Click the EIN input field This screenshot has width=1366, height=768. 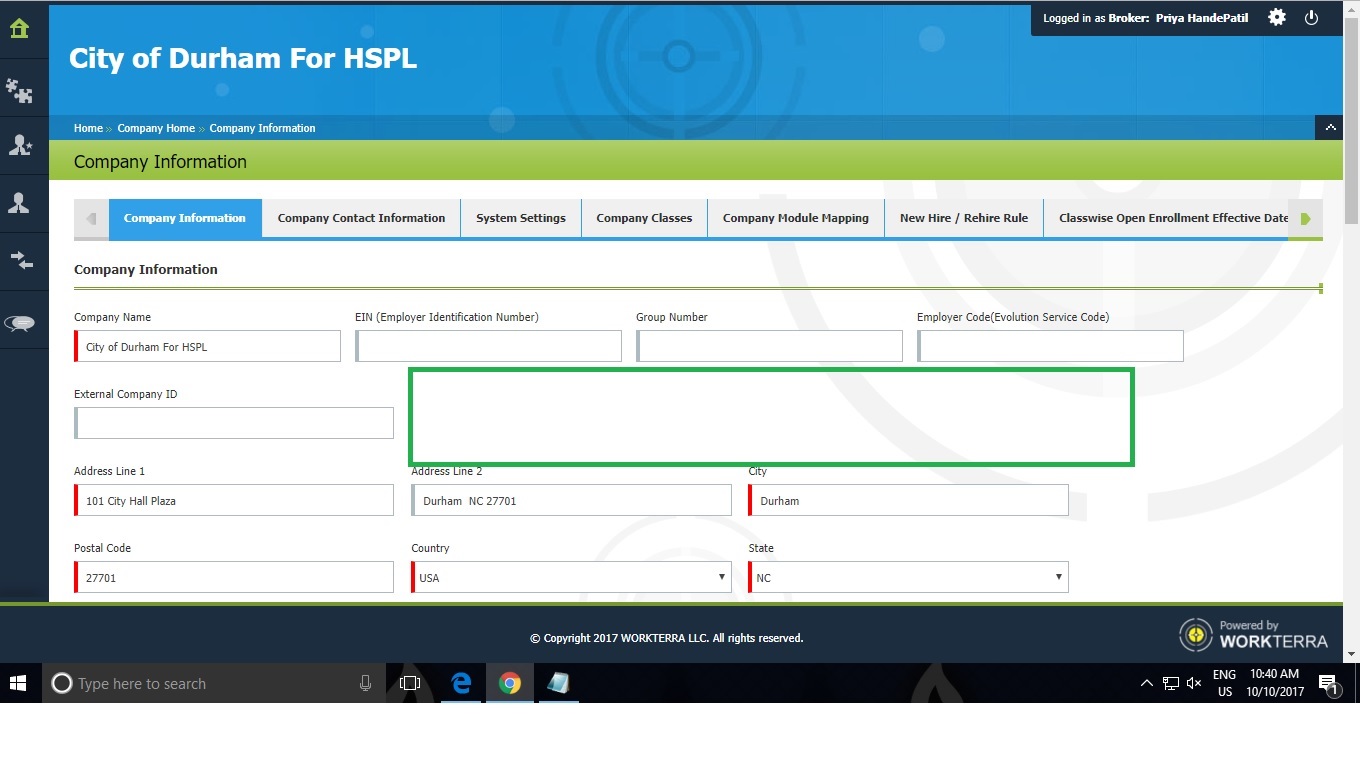489,347
